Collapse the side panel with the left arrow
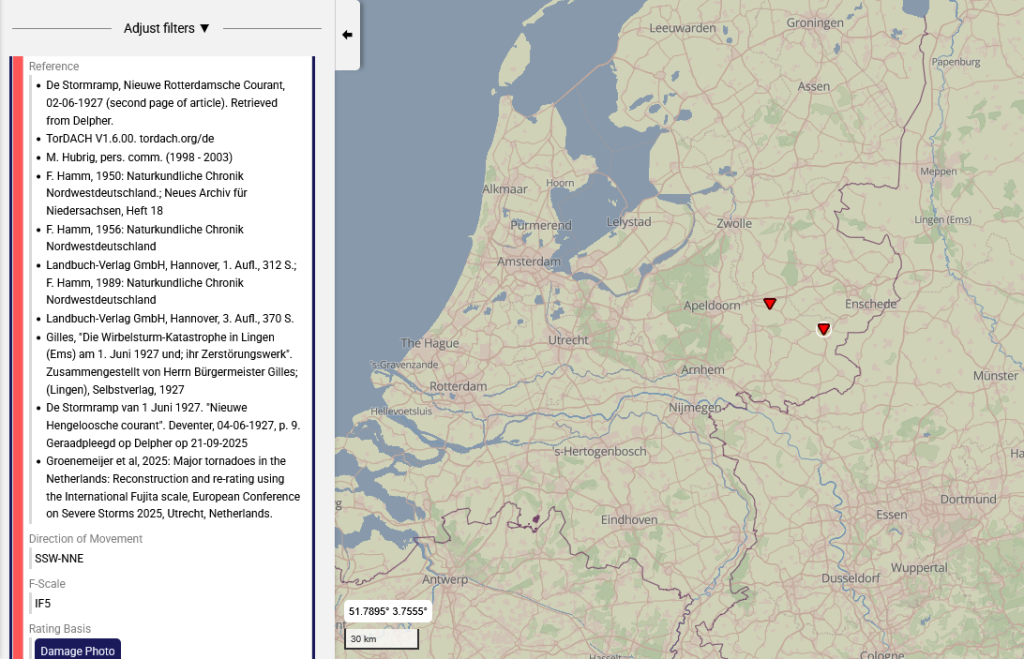 (x=347, y=35)
